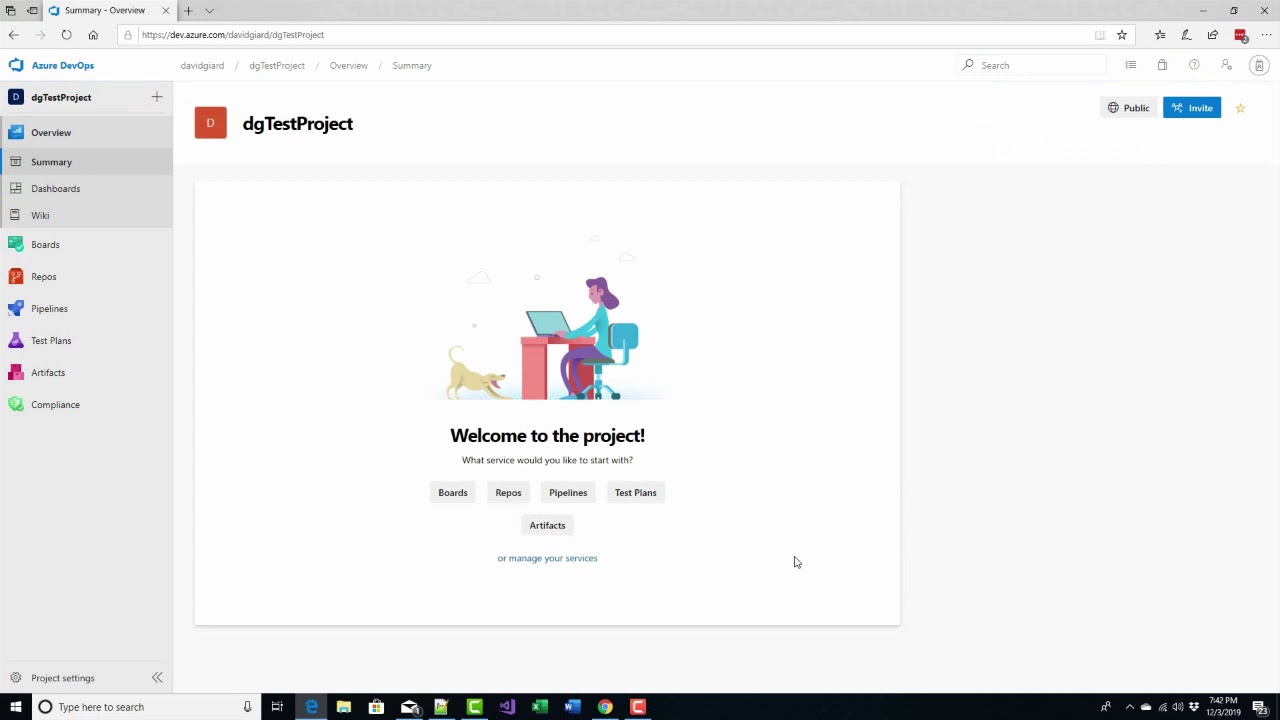
Task: Go to Summary in the breadcrumb
Action: pos(412,66)
